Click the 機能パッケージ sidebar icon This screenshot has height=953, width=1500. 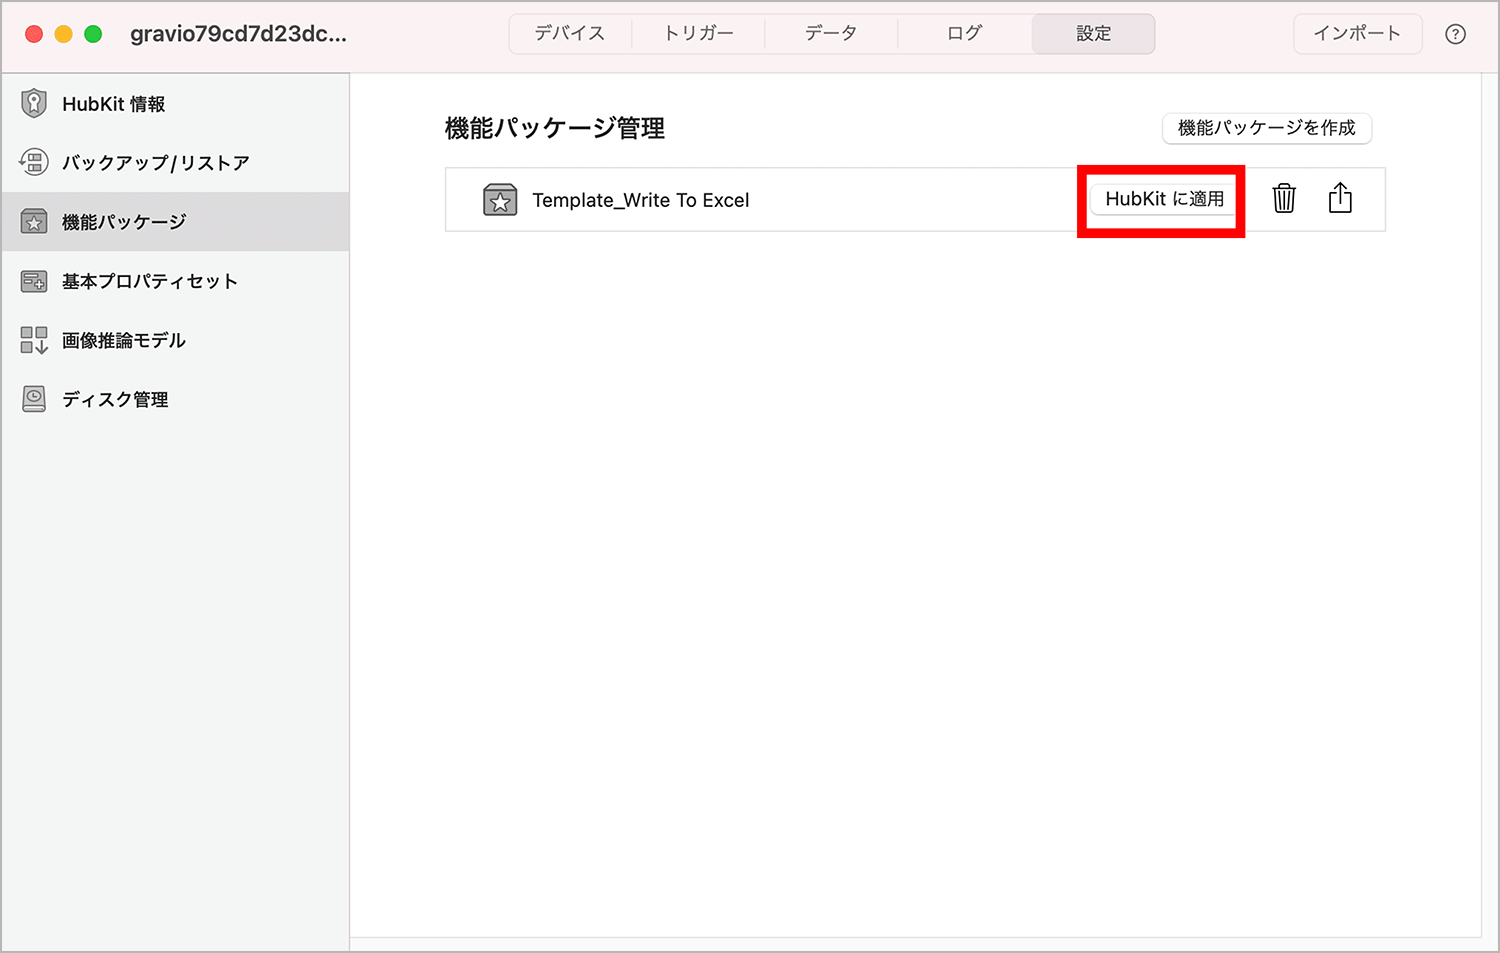pyautogui.click(x=34, y=222)
